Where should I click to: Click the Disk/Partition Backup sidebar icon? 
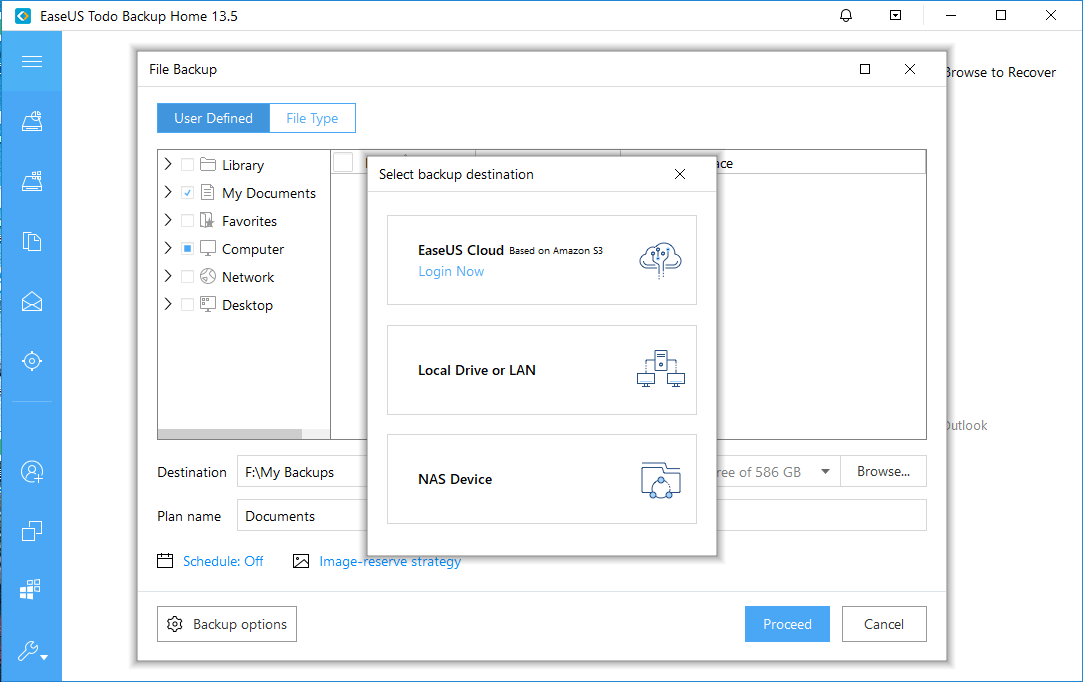pos(31,121)
